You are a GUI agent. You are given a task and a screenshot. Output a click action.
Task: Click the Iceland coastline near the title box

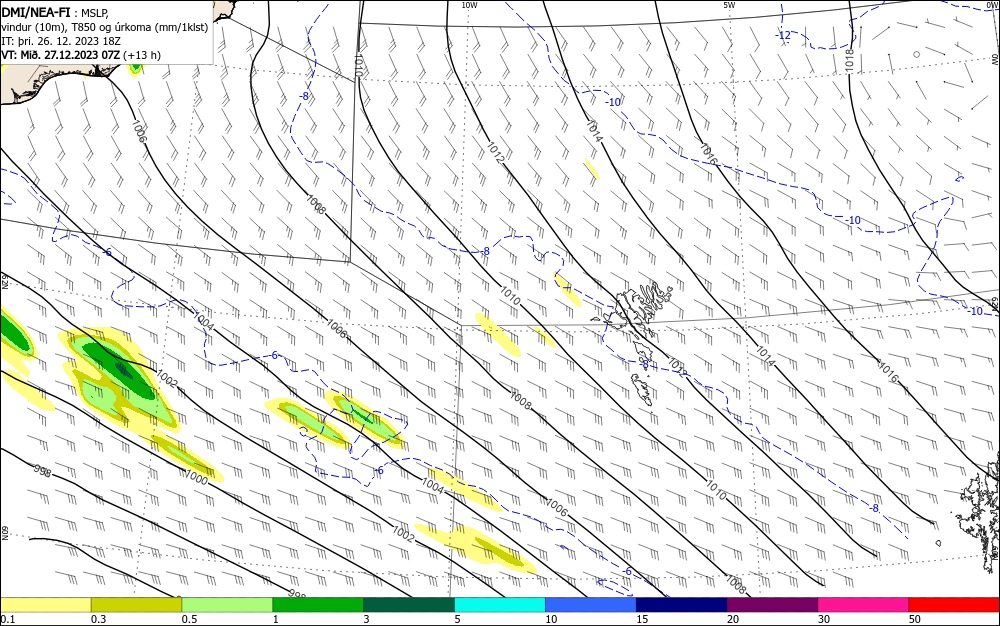click(x=57, y=80)
